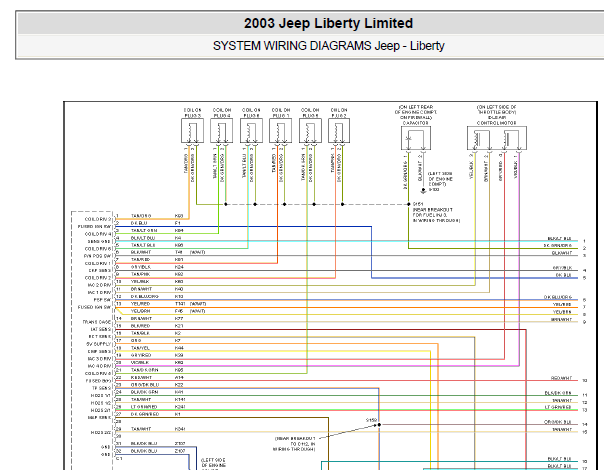Click the "TAN/YEL" wire label on pin 18

pyautogui.click(x=140, y=348)
